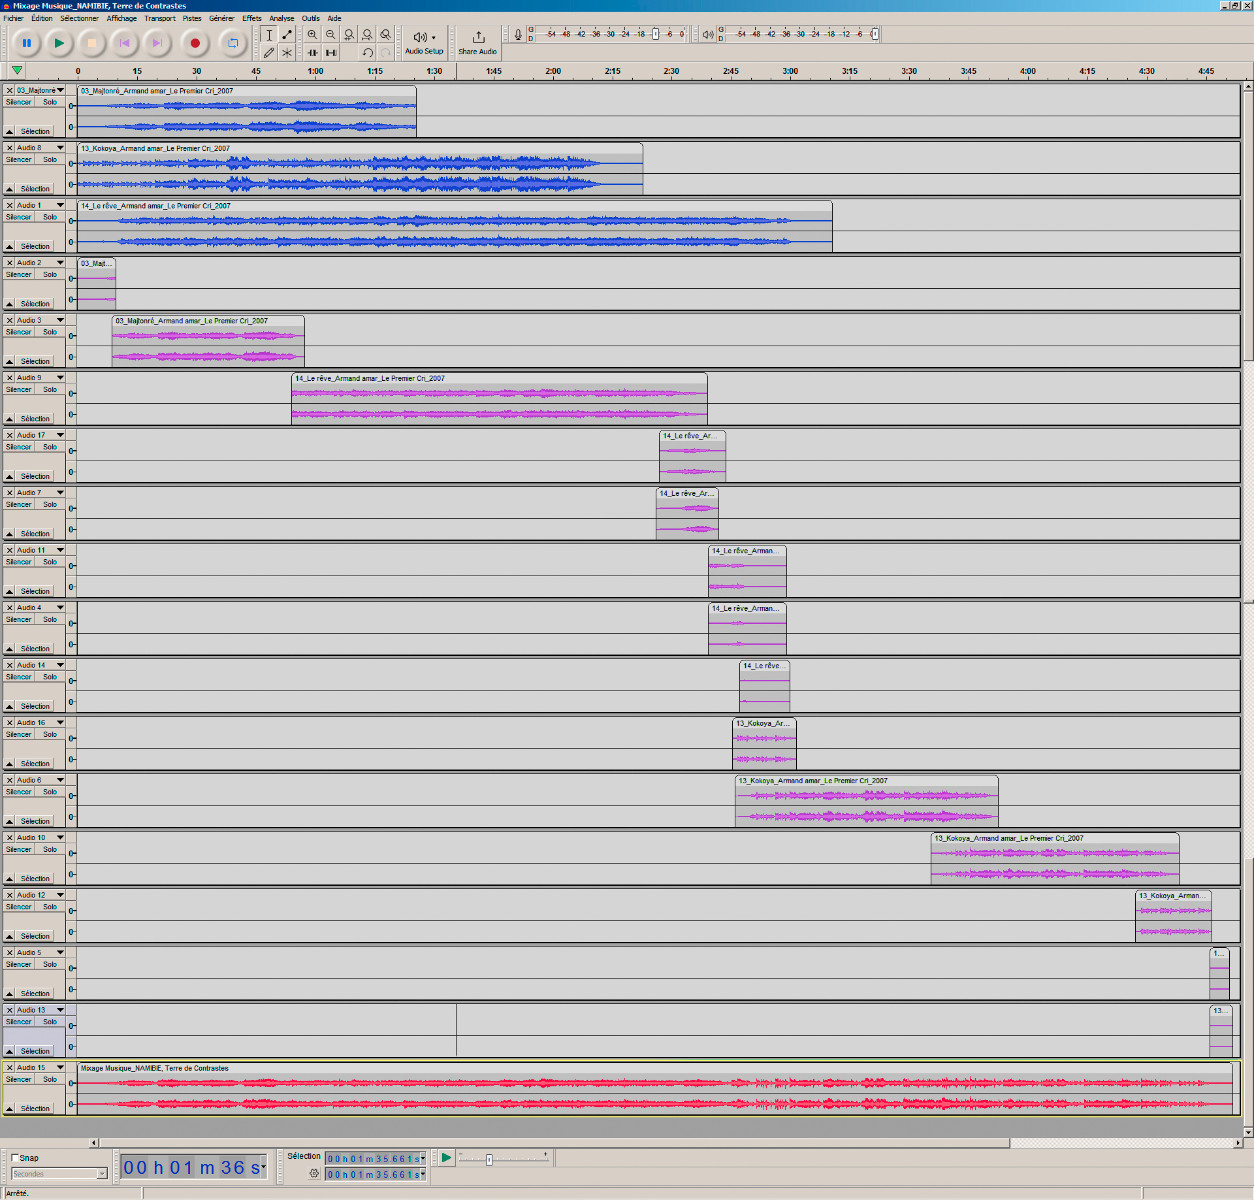Open the Transport menu
Image resolution: width=1254 pixels, height=1200 pixels.
(x=159, y=17)
